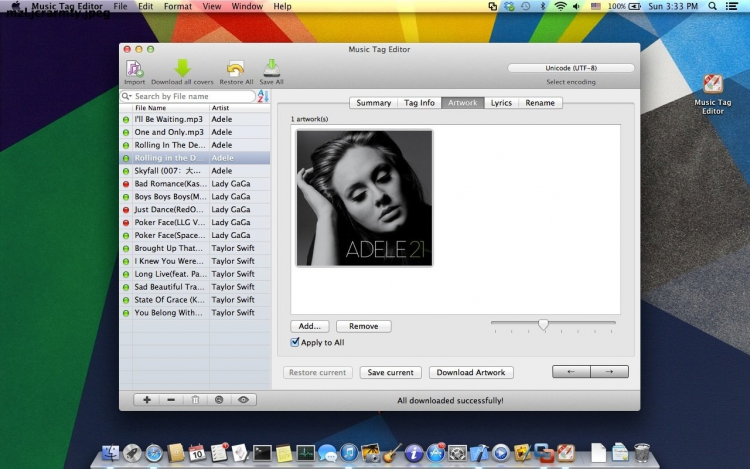The image size is (750, 469).
Task: Click the previous track left arrow button
Action: 571,371
